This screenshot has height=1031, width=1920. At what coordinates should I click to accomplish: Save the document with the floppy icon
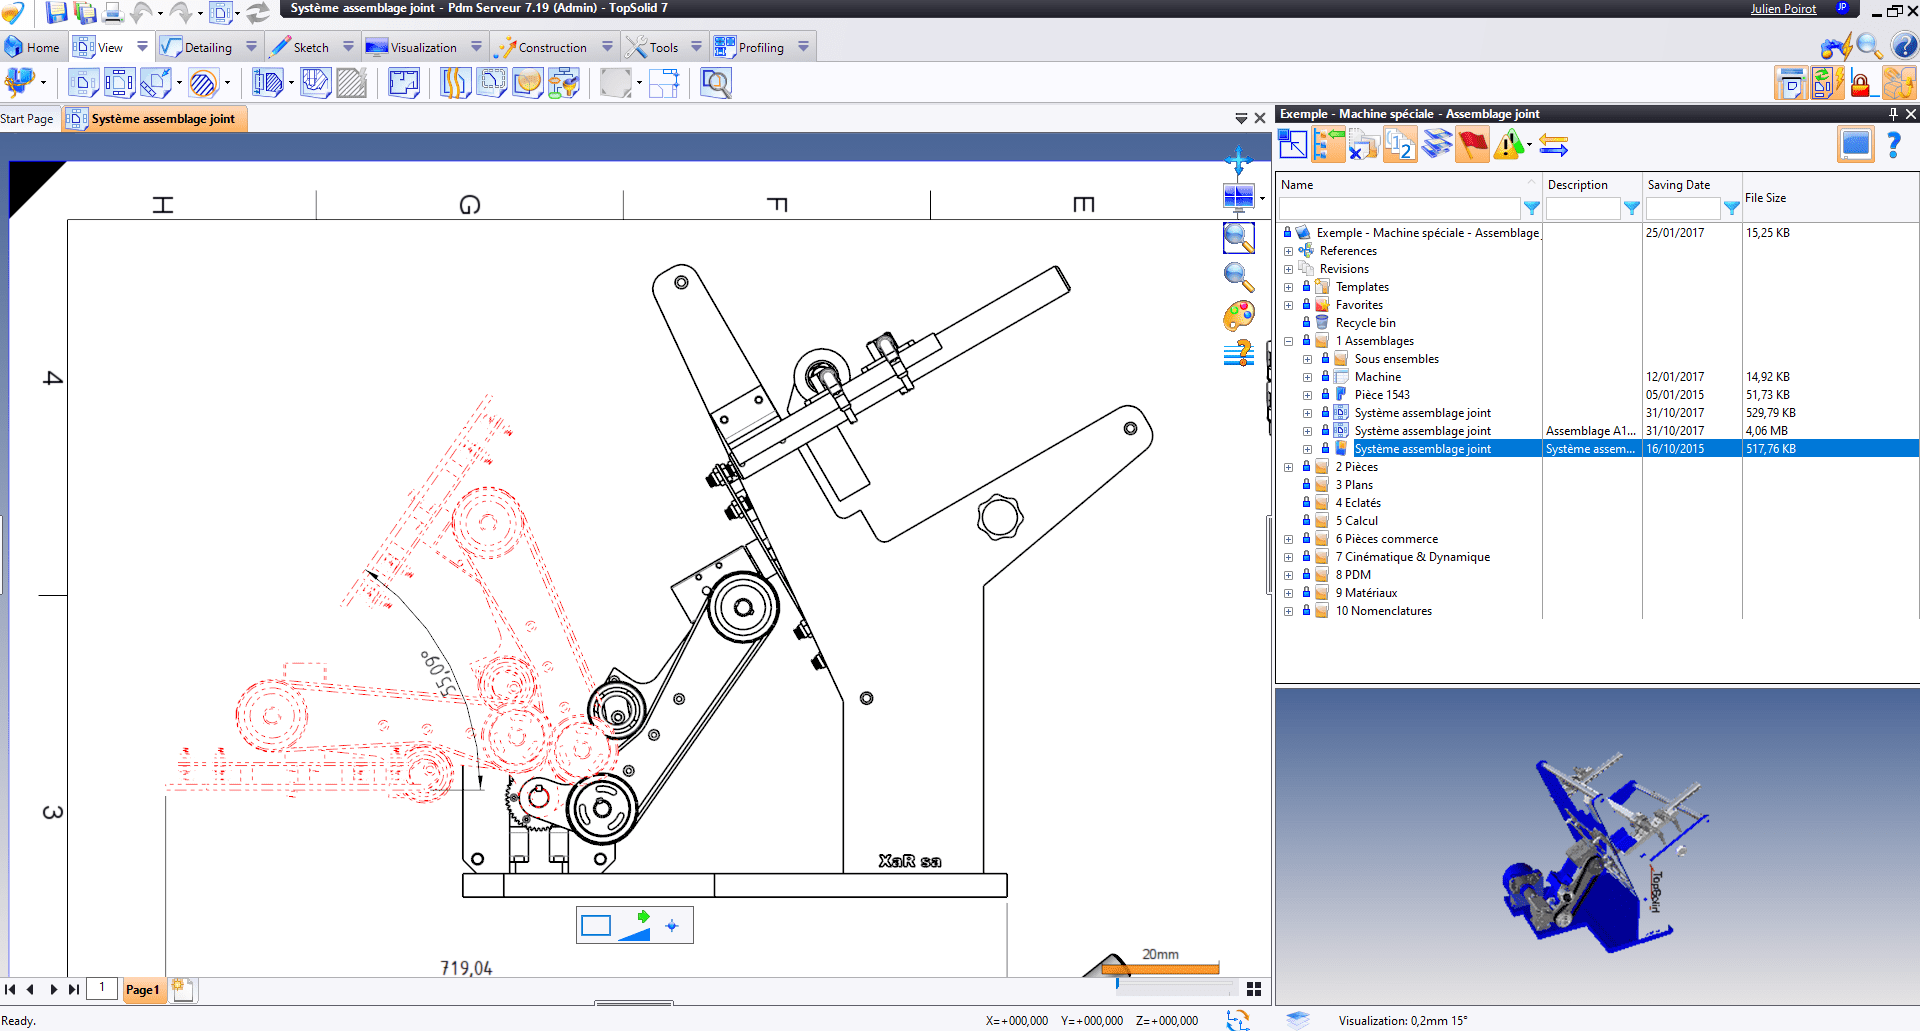57,12
